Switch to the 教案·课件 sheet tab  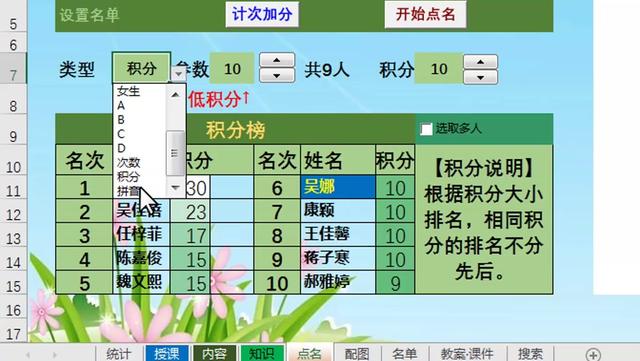[x=467, y=354]
